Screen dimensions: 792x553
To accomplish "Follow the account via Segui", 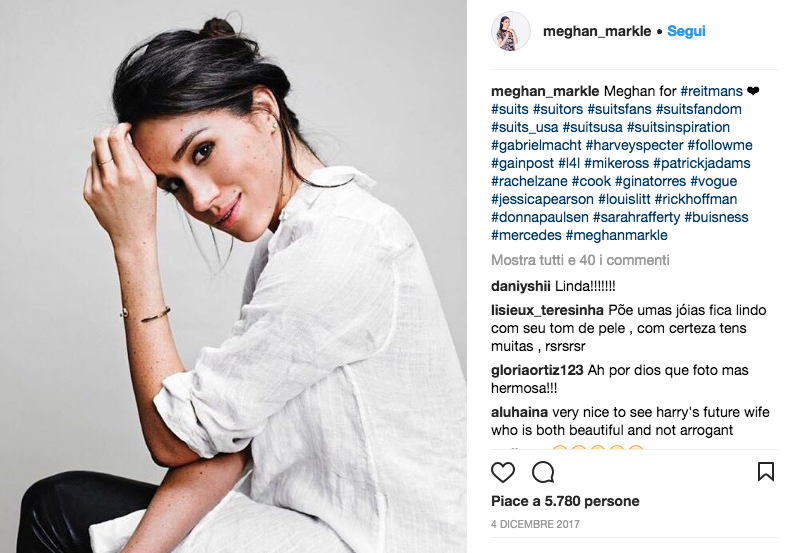I will (686, 31).
